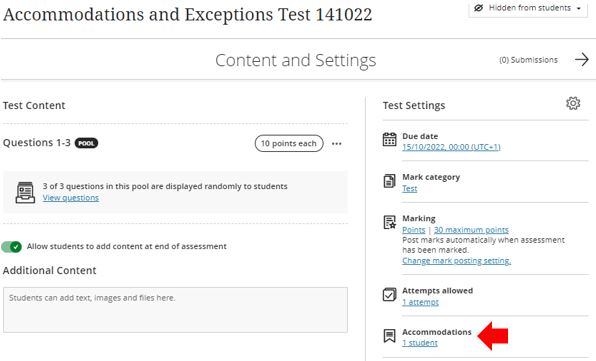The image size is (596, 361).
Task: Click the Mark category document icon
Action: pos(389,181)
